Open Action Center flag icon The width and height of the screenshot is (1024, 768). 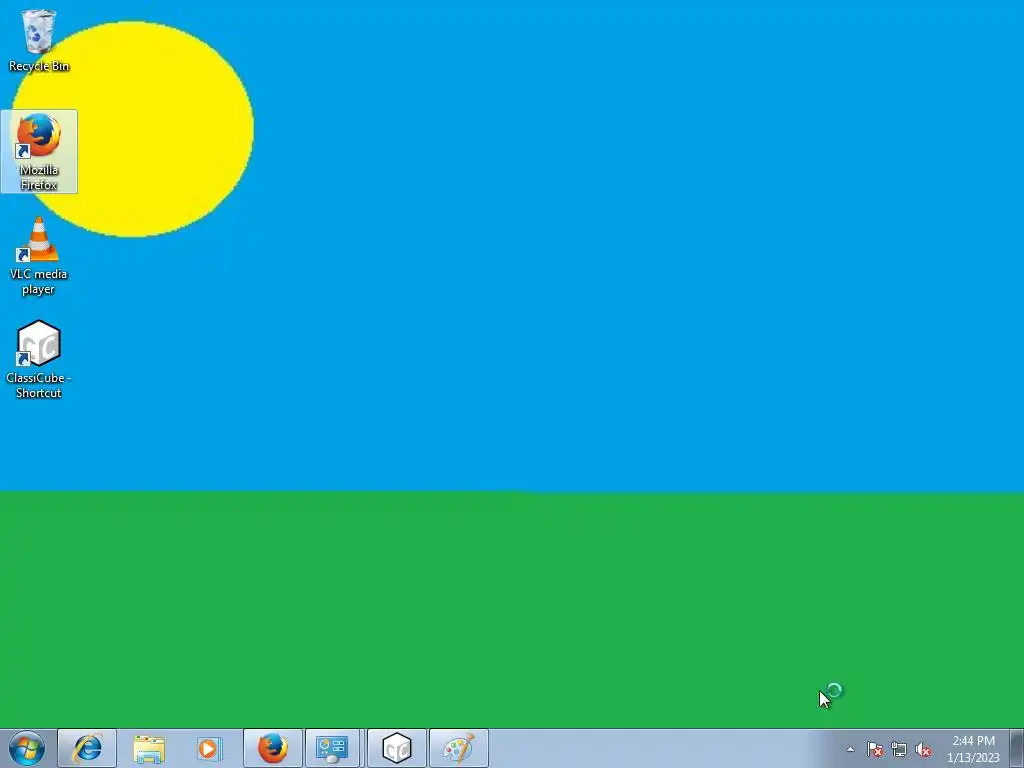(x=874, y=749)
